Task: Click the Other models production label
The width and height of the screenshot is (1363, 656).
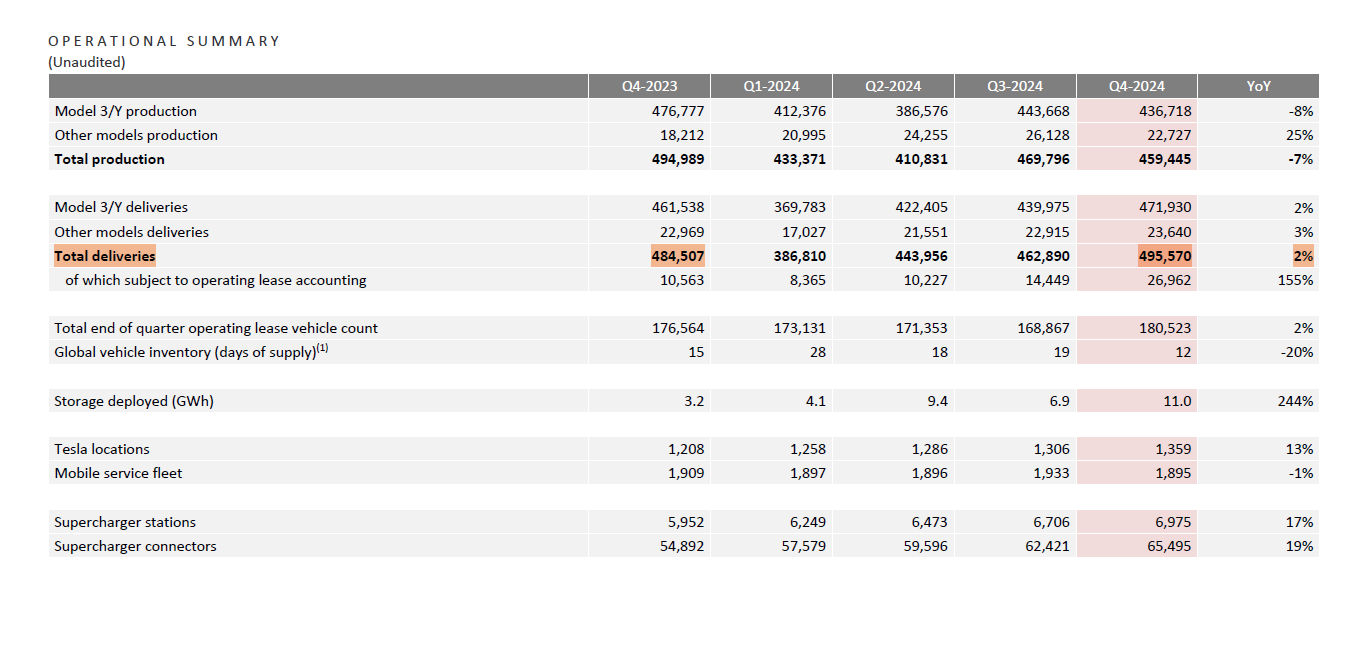Action: [136, 135]
